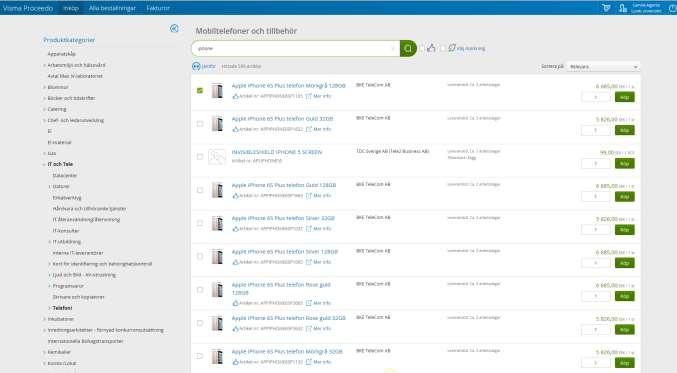The image size is (677, 373).
Task: Click thumbs-up on iPhone 6S Plus Silver 32GB
Action: pyautogui.click(x=235, y=228)
